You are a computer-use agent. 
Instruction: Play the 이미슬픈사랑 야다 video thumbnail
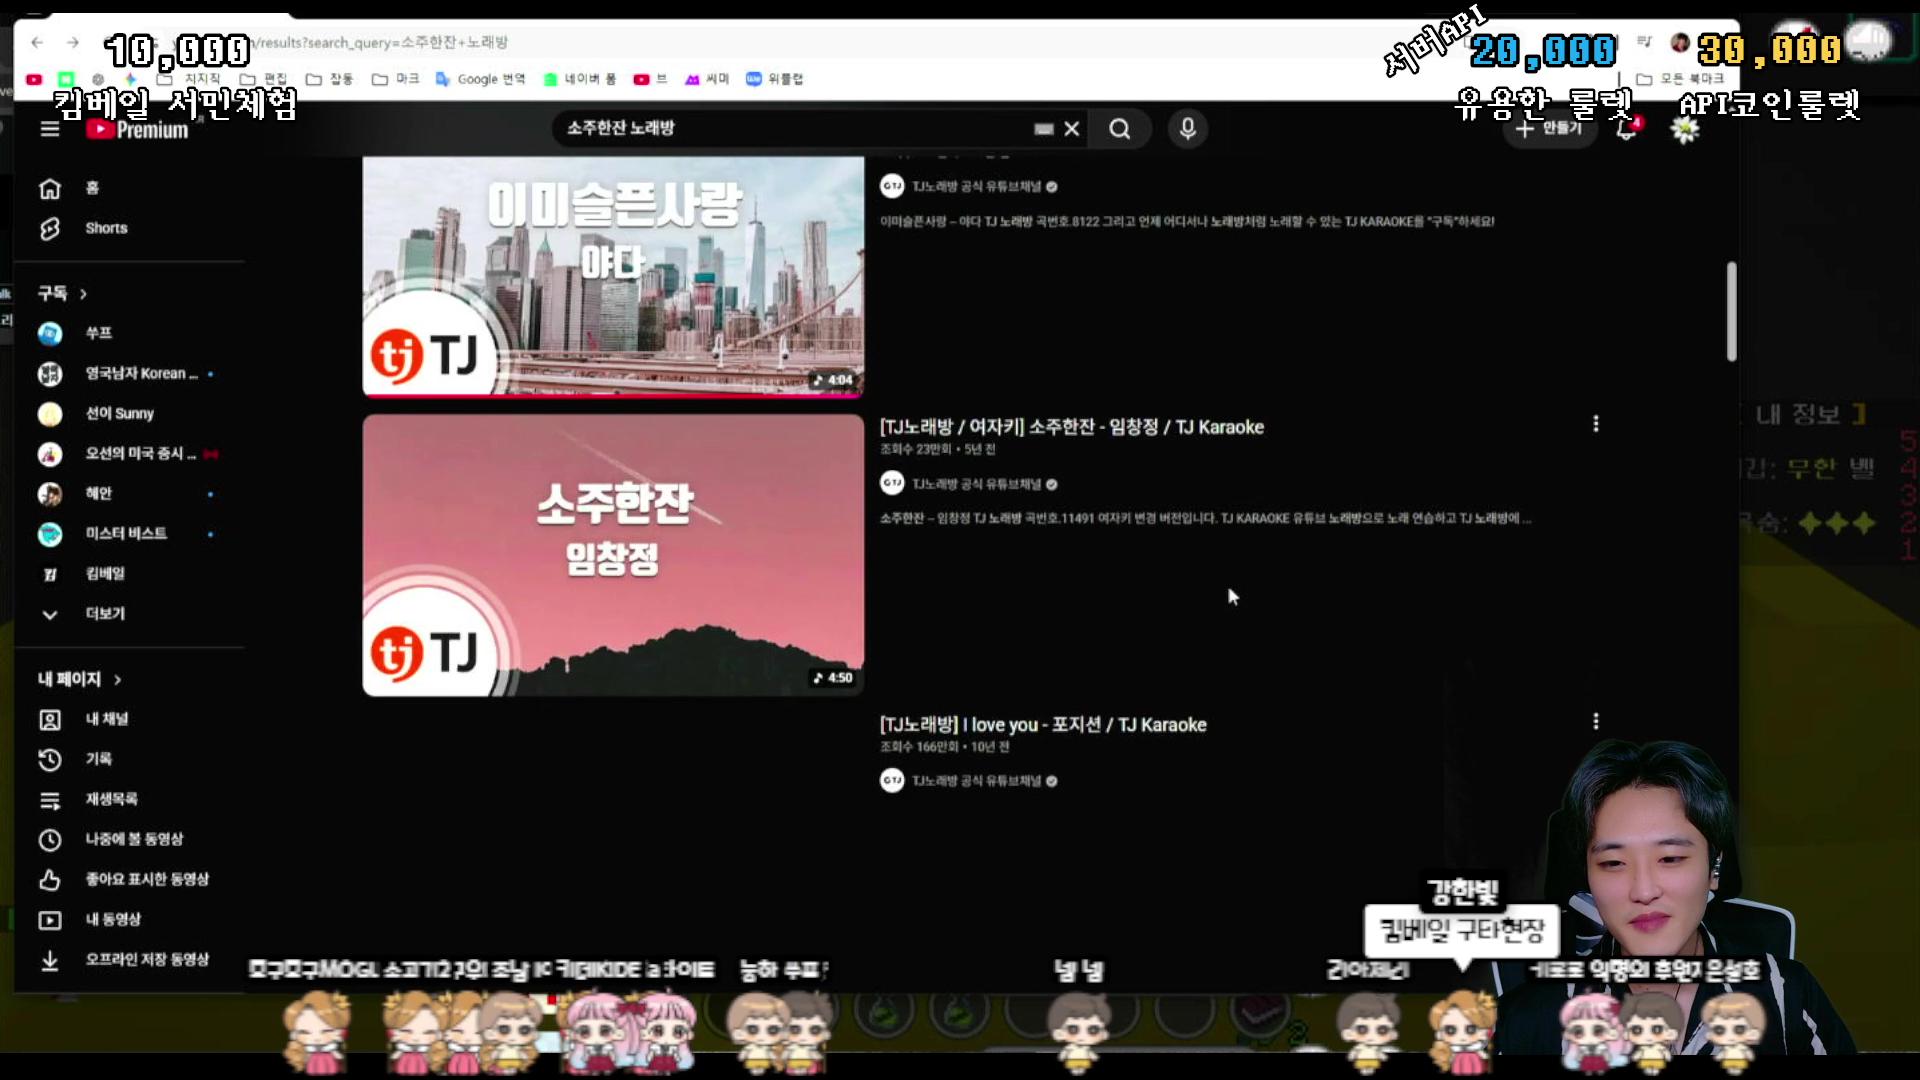613,276
